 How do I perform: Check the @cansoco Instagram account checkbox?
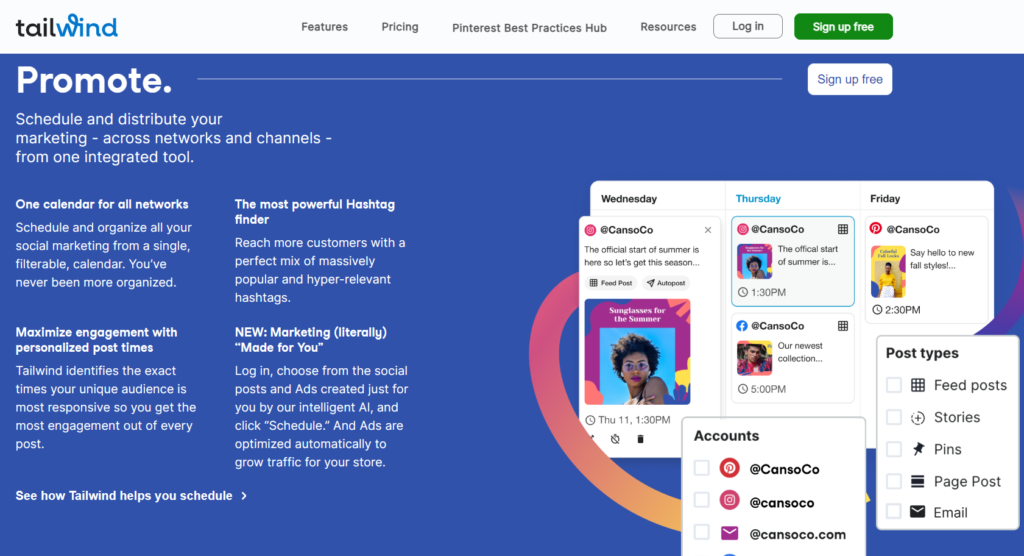[x=701, y=500]
